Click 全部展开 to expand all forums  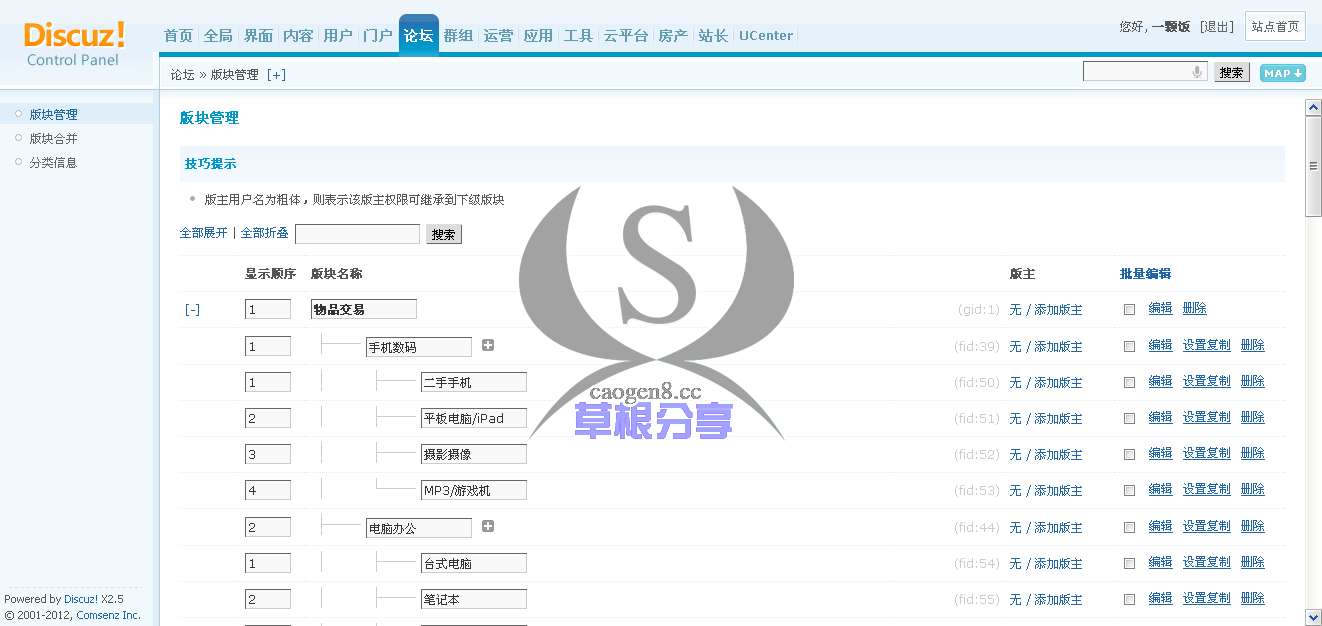[x=201, y=233]
